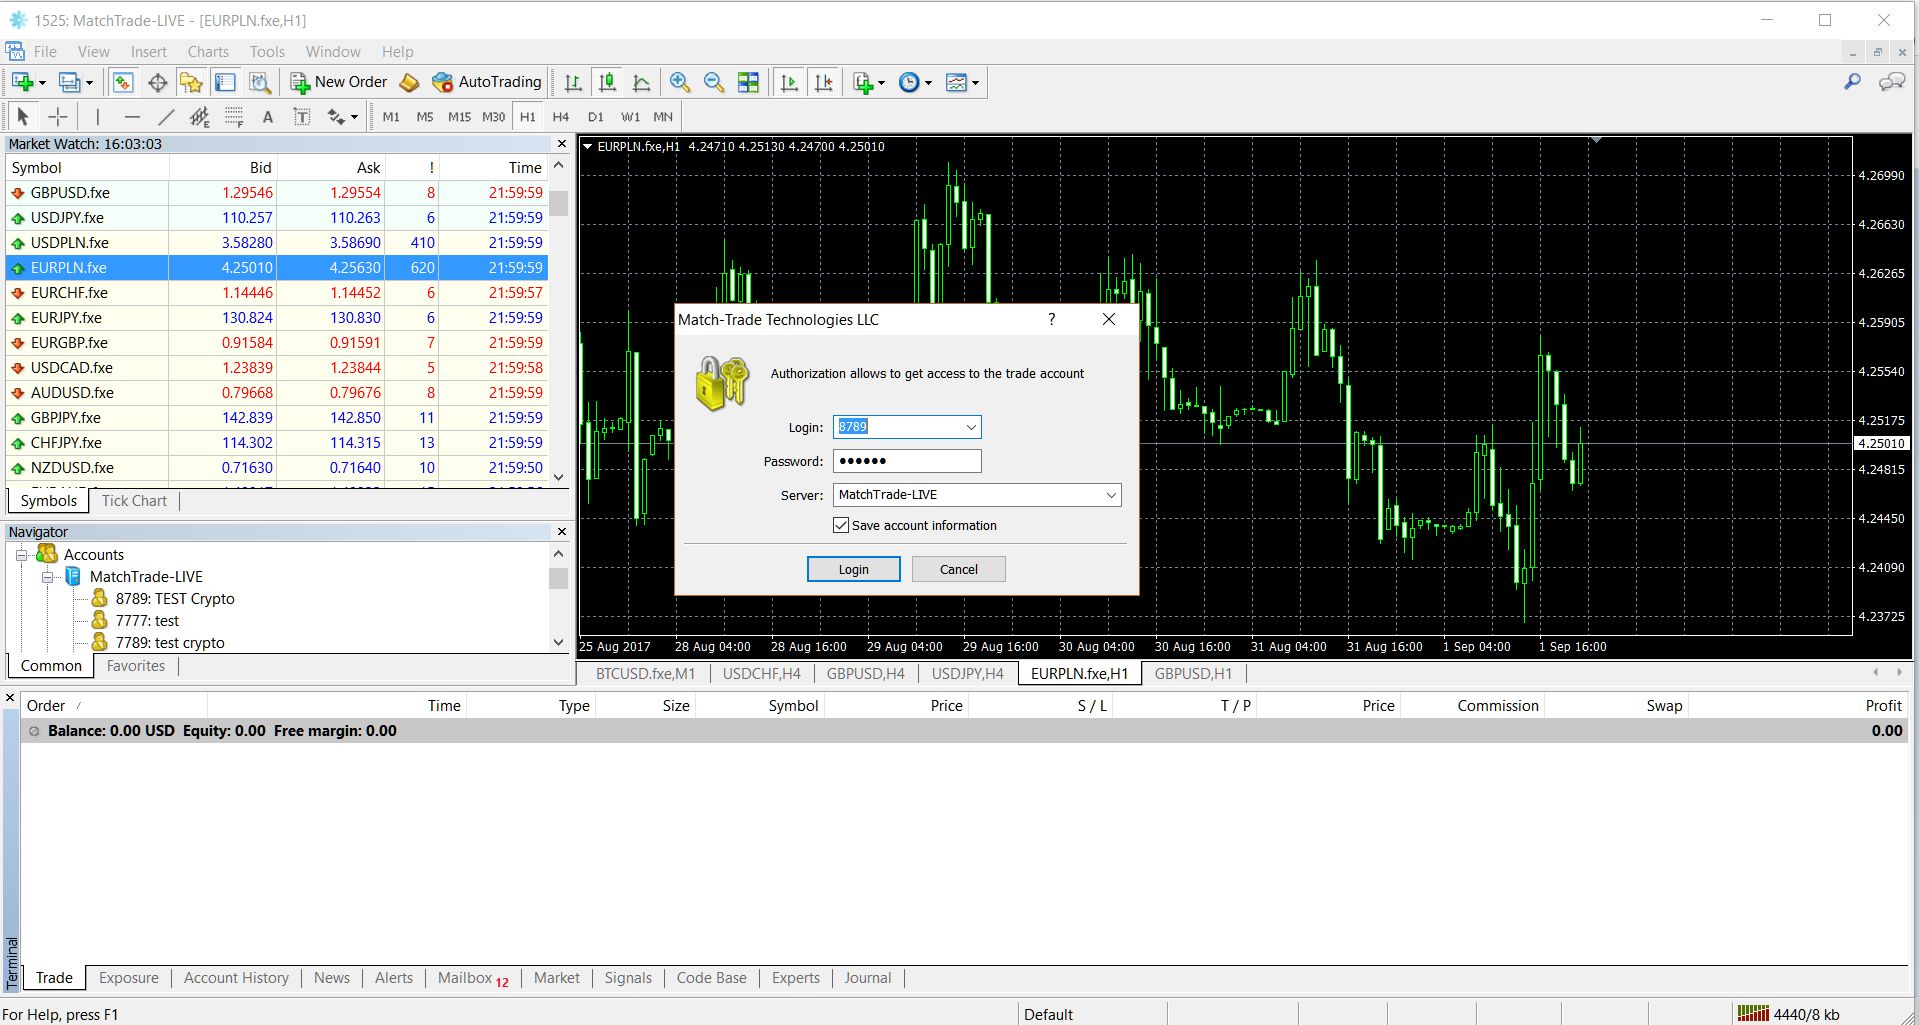1919x1025 pixels.
Task: Open Periods clock icon
Action: [x=909, y=82]
